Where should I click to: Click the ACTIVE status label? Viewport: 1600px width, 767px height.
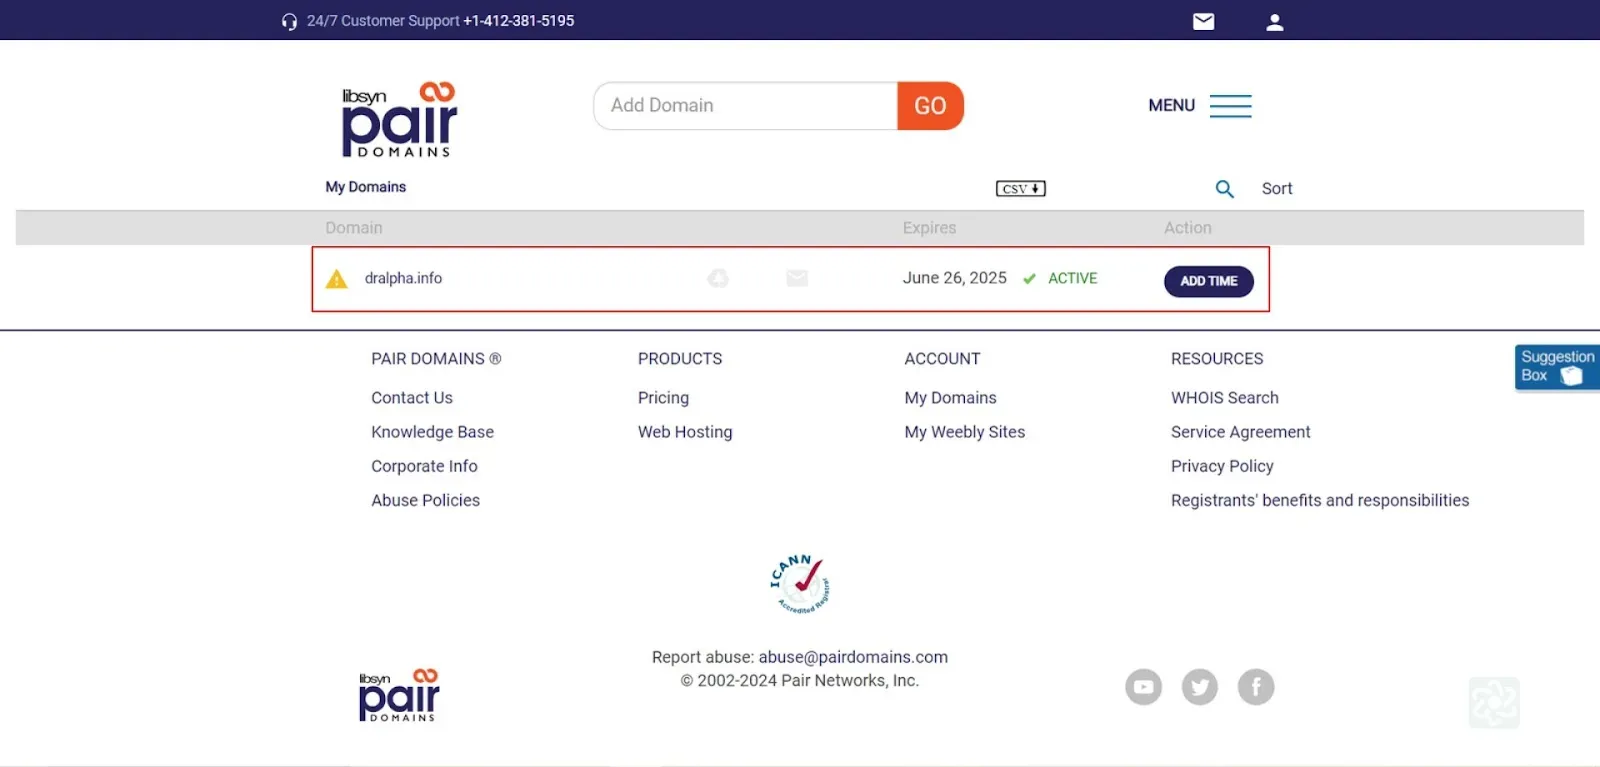click(1073, 278)
